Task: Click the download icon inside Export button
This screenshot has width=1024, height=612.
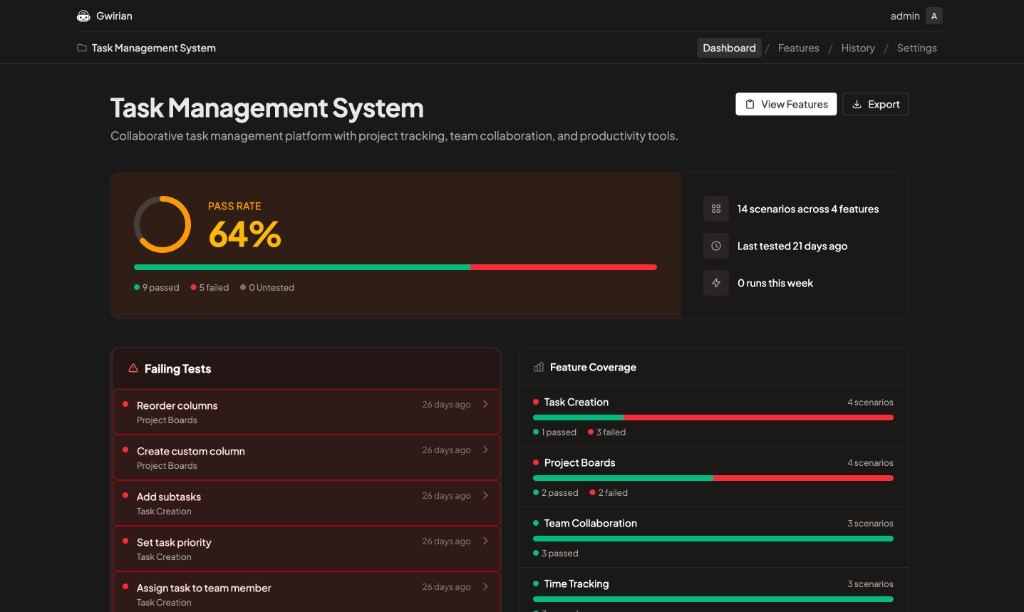Action: coord(857,104)
